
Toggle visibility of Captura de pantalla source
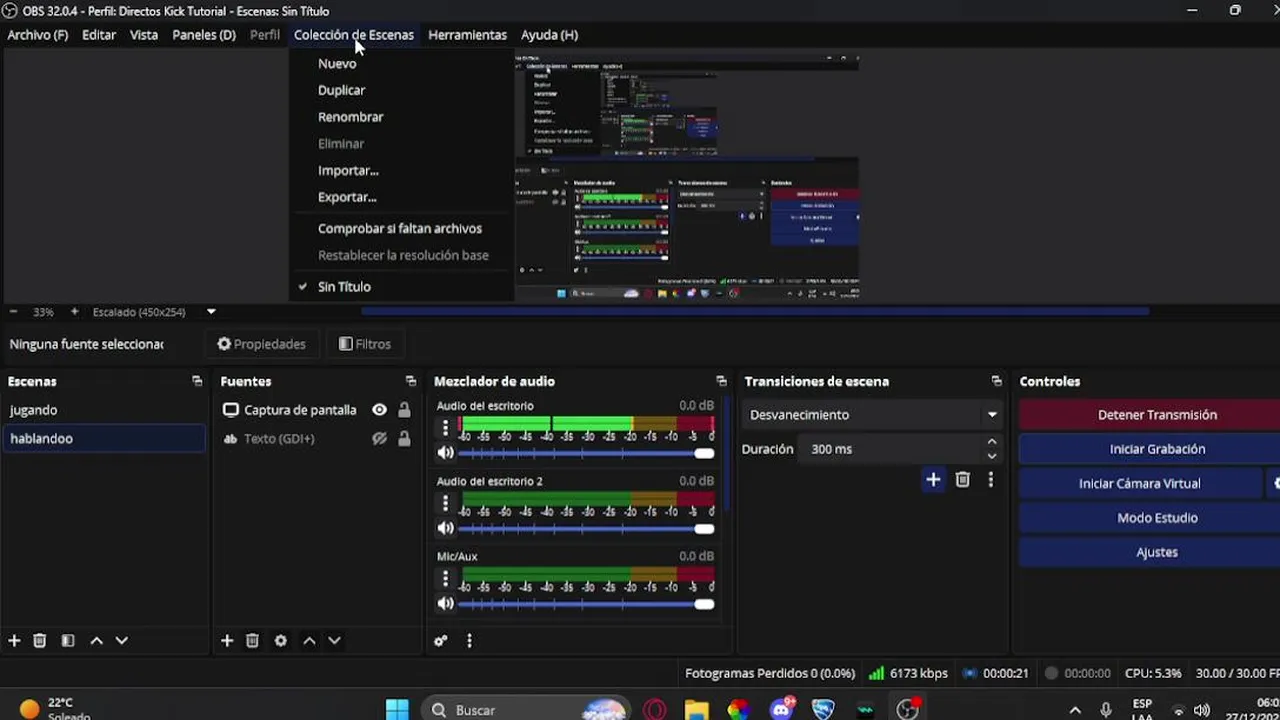[x=379, y=410]
